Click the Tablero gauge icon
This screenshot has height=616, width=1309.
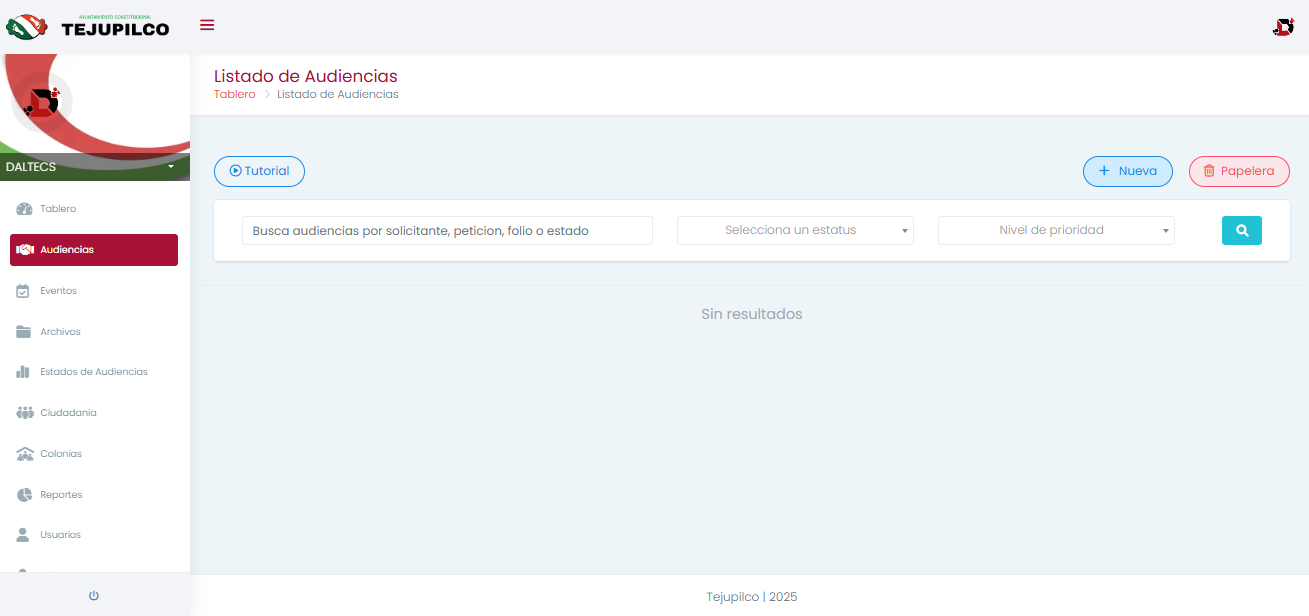25,209
